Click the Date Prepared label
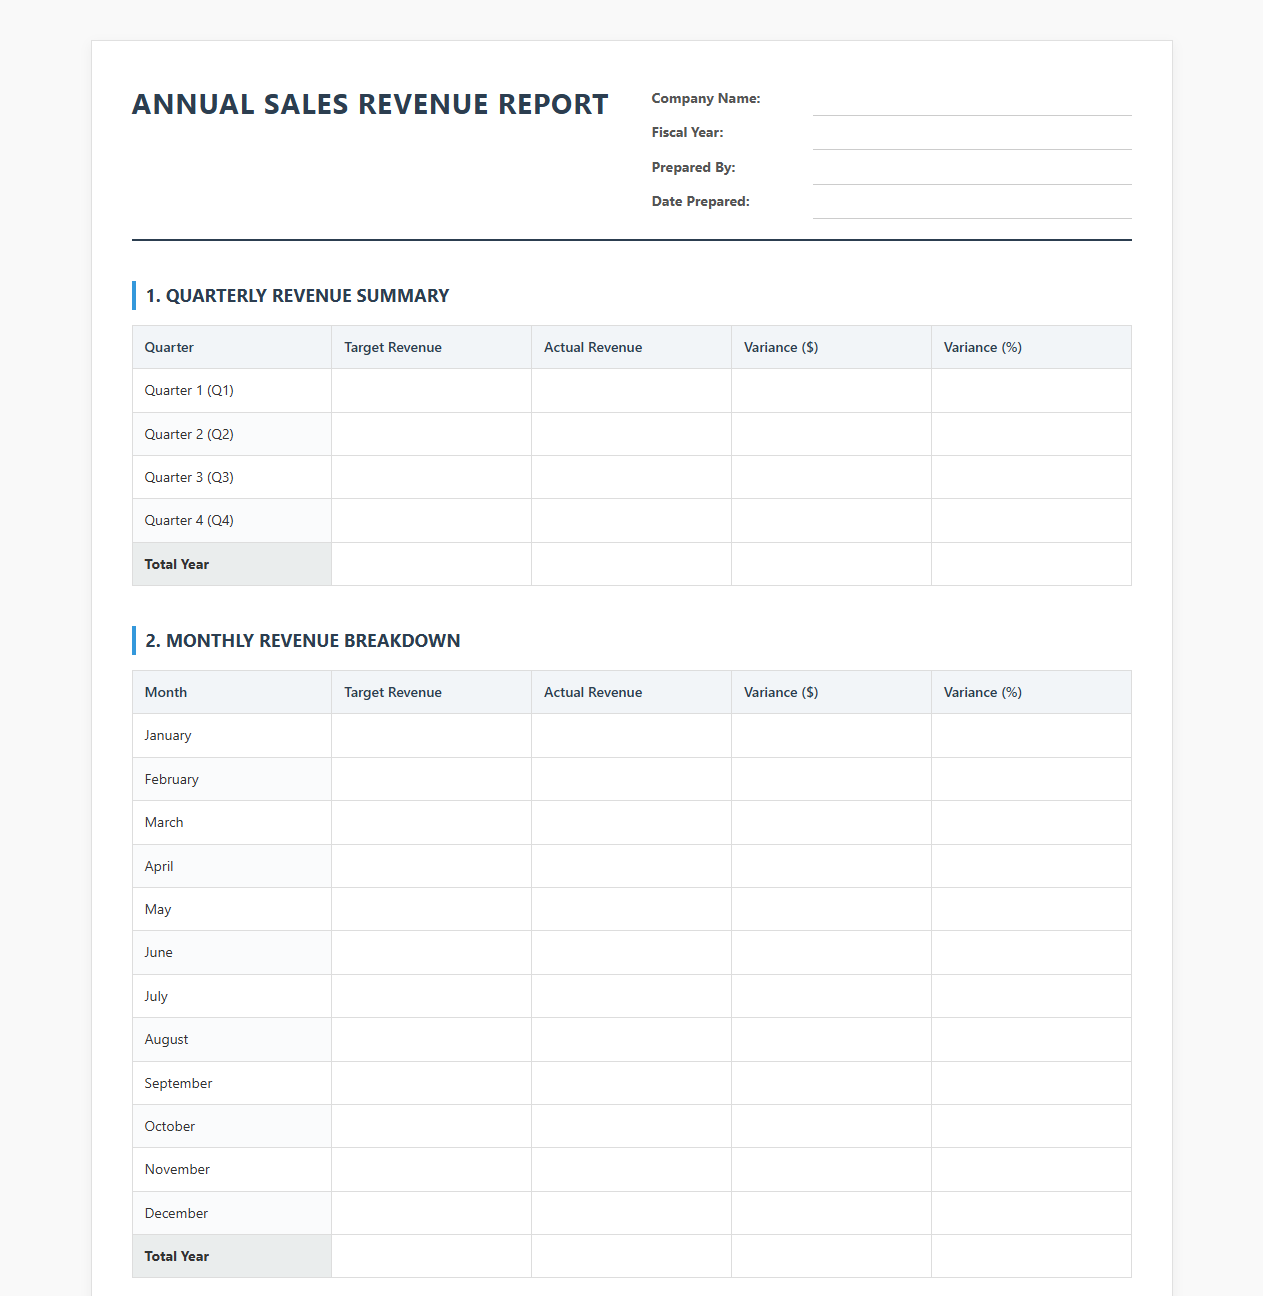This screenshot has width=1263, height=1296. [x=701, y=201]
